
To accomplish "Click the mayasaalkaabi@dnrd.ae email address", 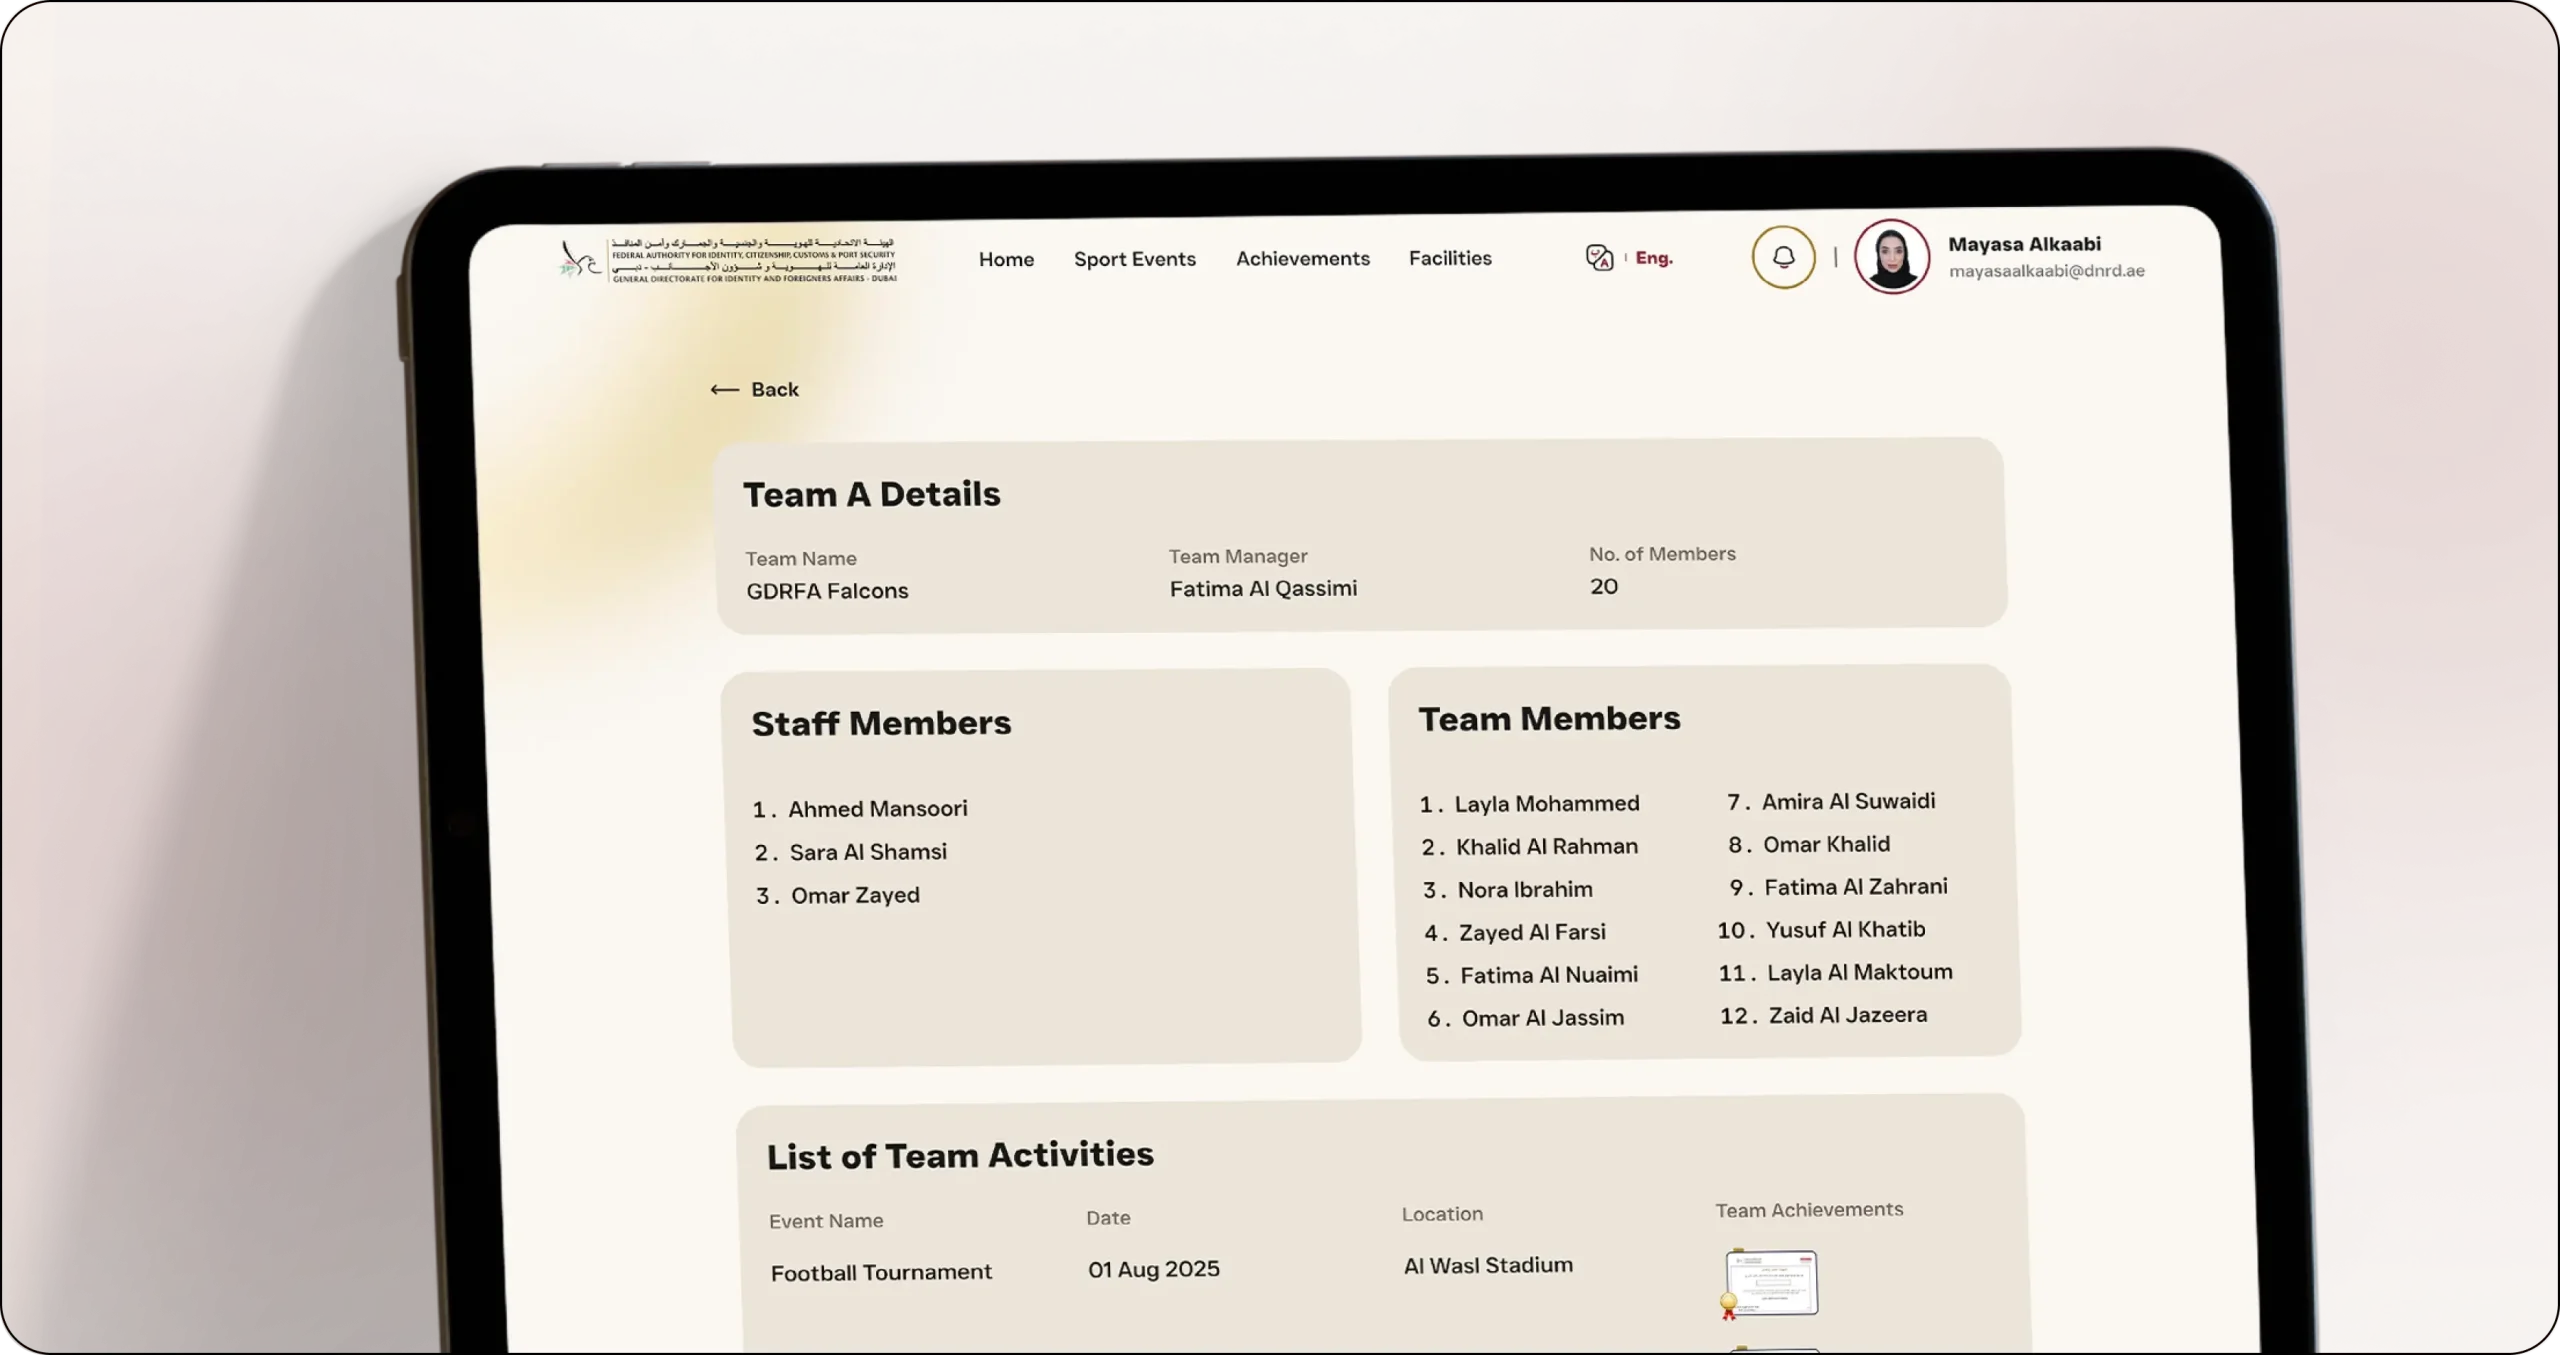I will coord(2046,270).
